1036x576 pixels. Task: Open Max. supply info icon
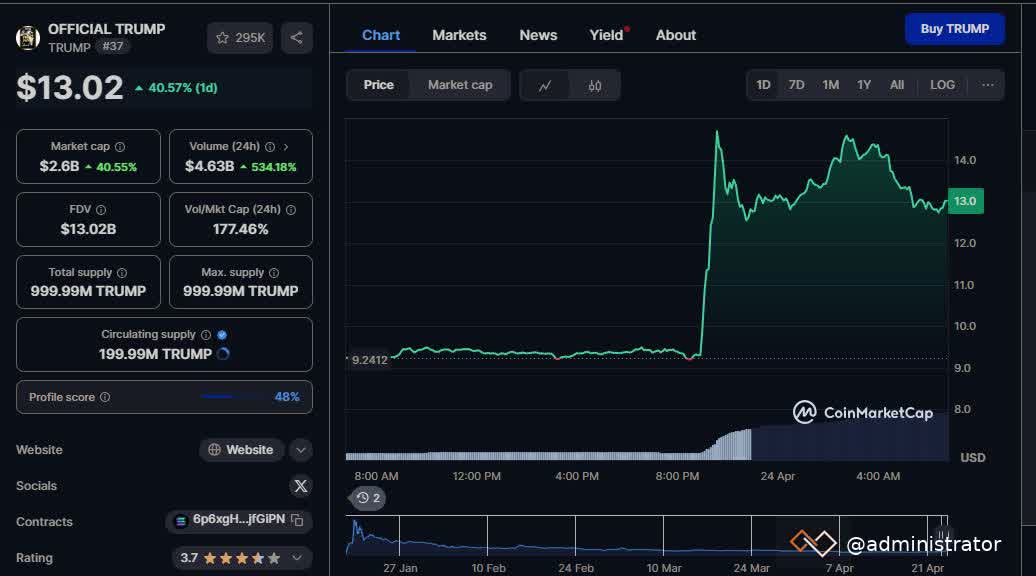[x=274, y=272]
